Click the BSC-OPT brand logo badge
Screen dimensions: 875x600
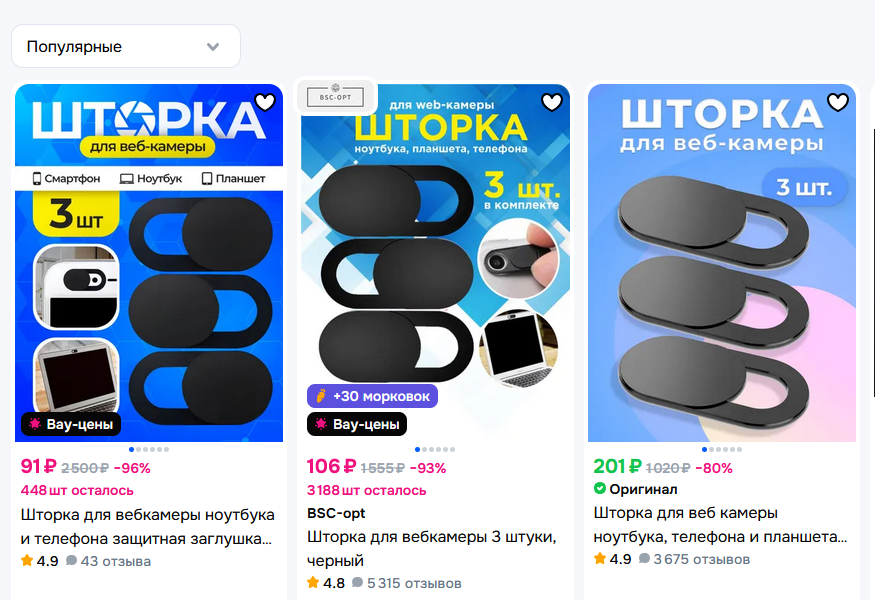[x=335, y=97]
